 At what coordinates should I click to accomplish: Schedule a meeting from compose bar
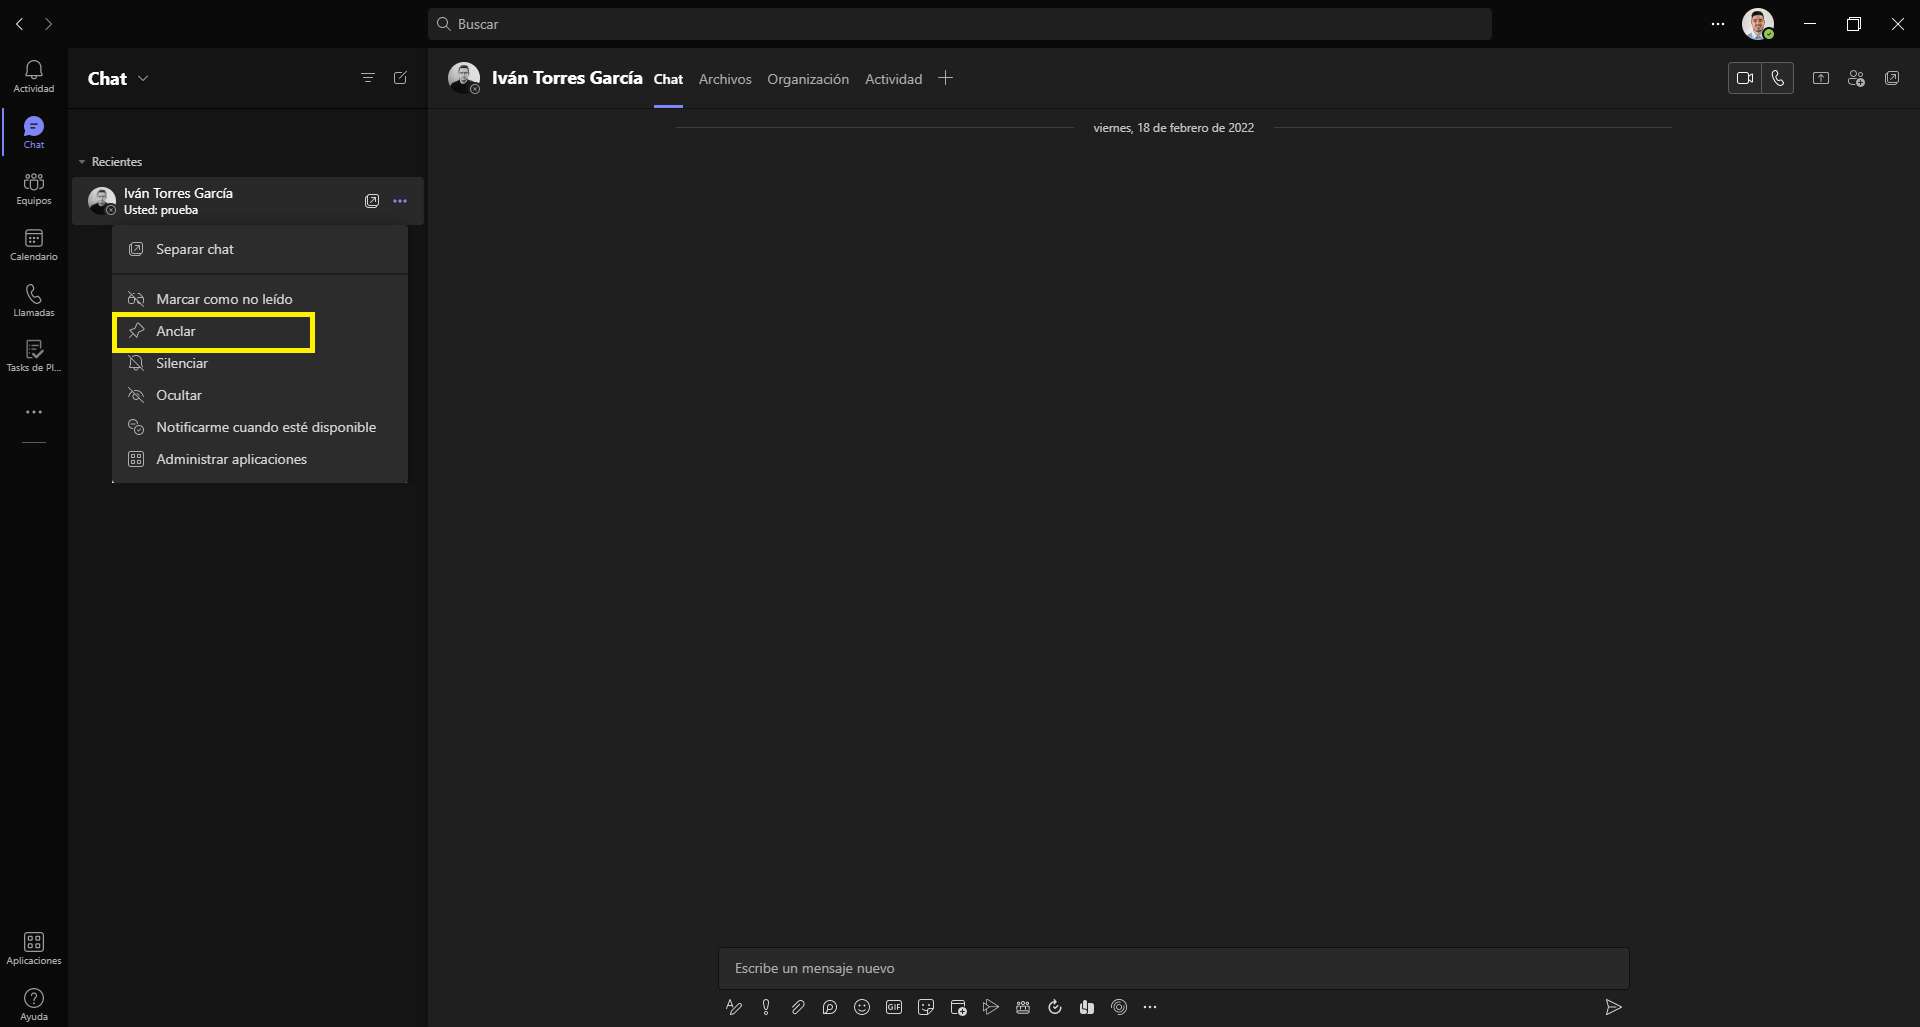[x=958, y=1007]
